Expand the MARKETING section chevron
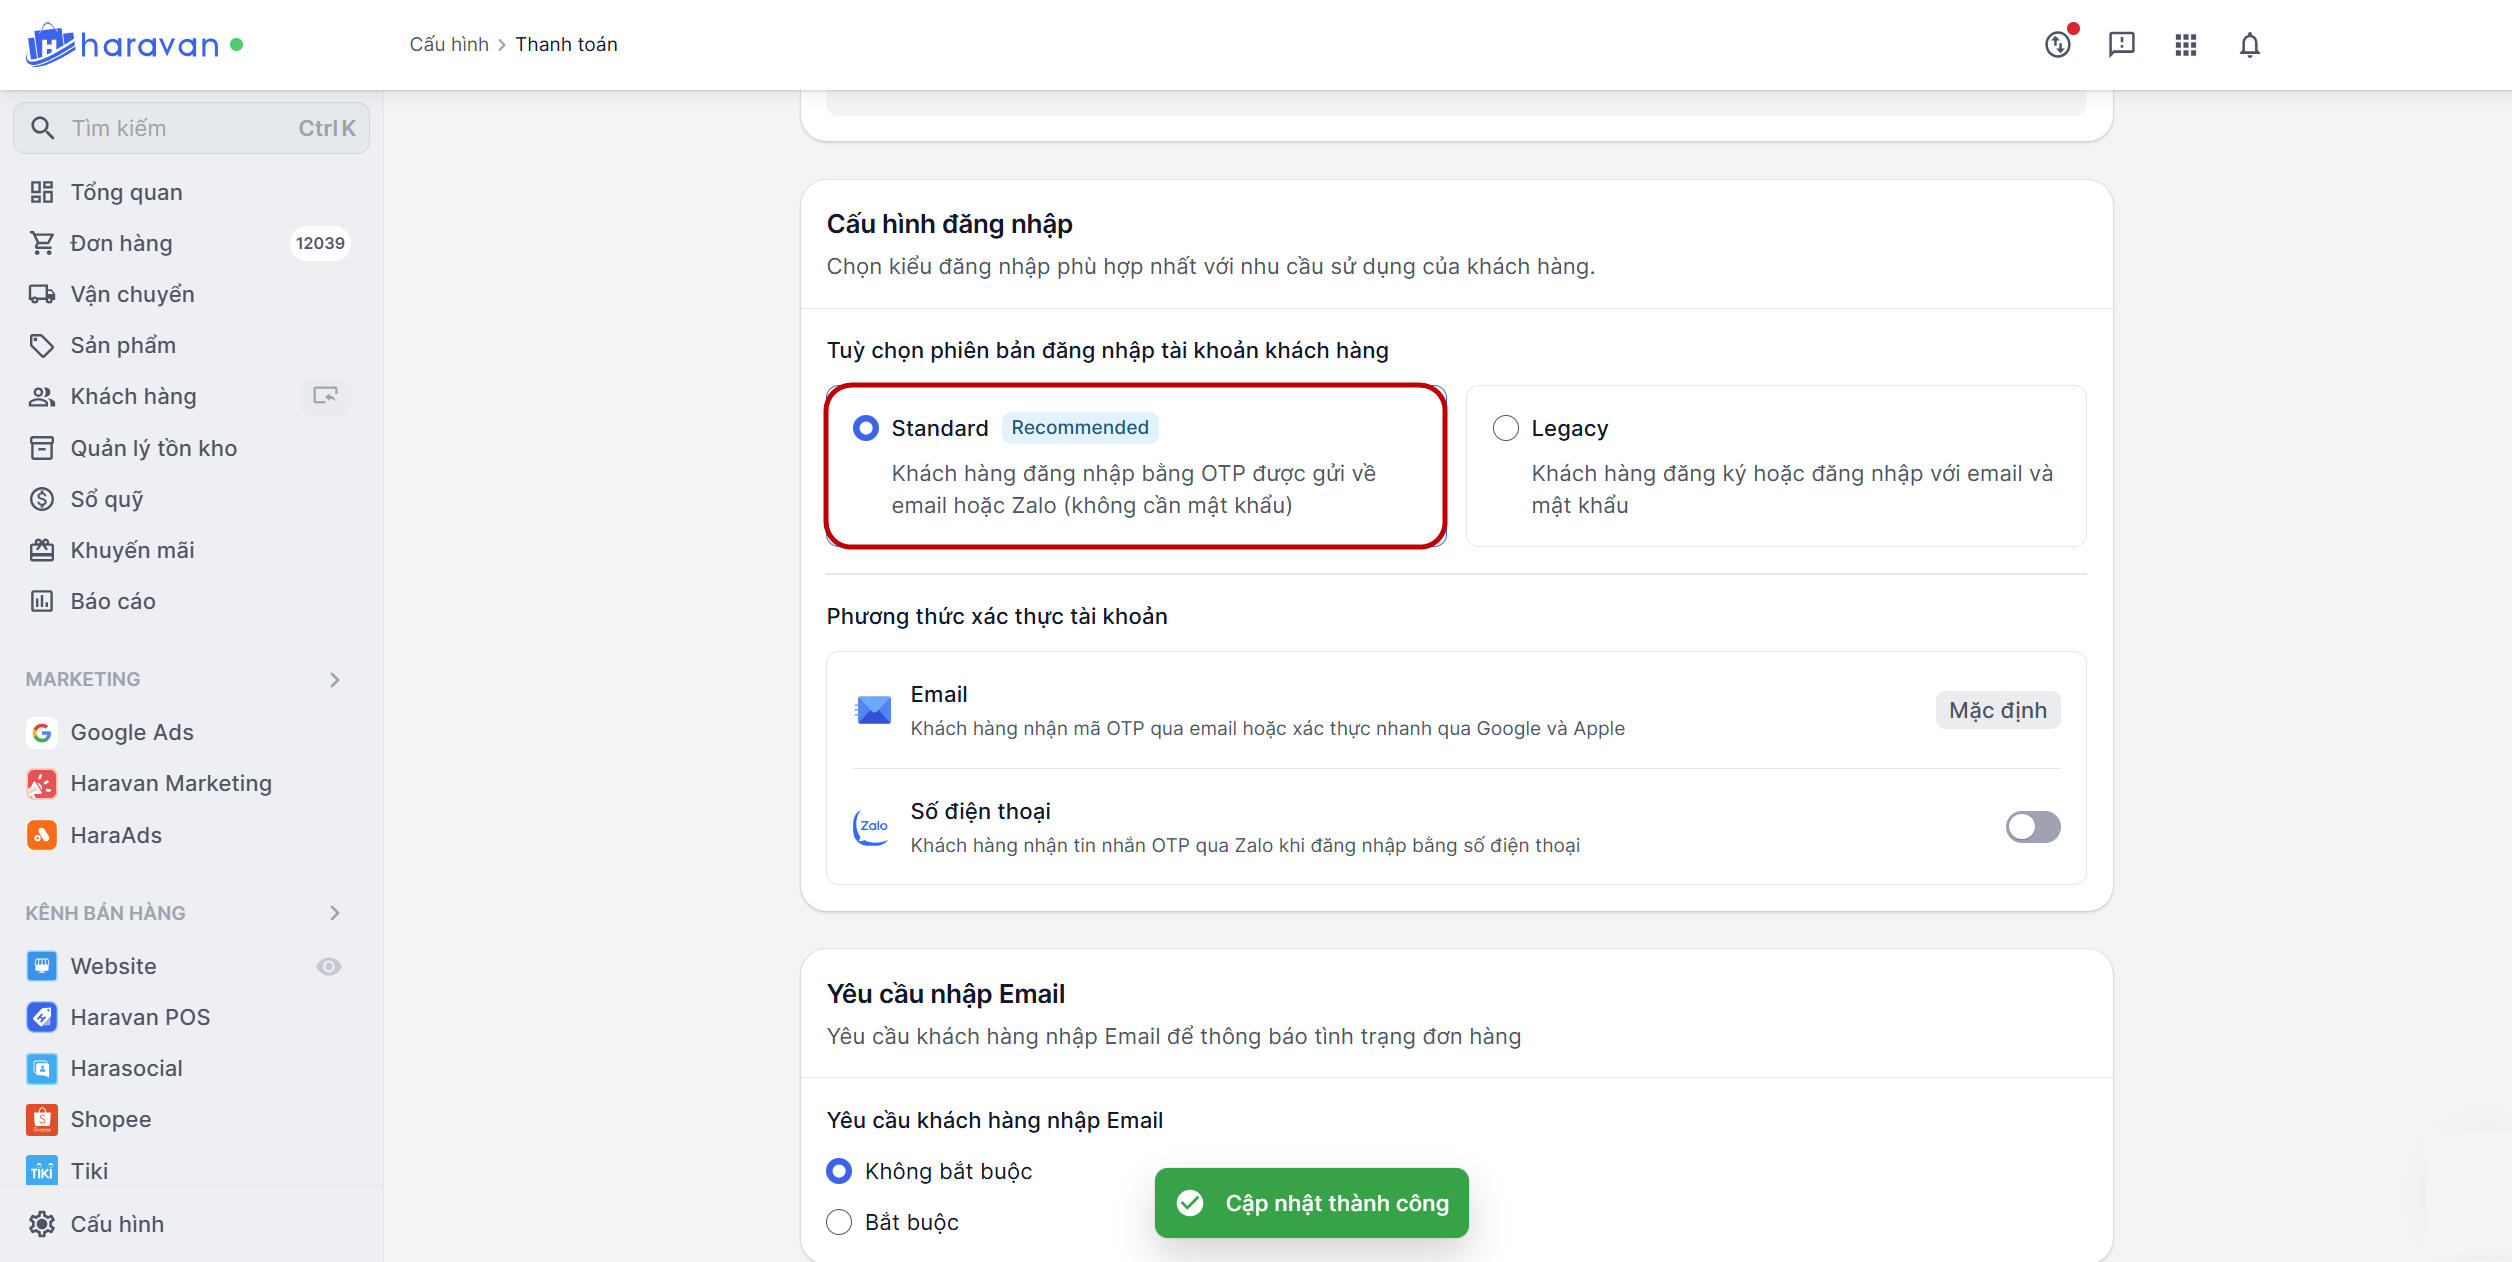Image resolution: width=2512 pixels, height=1262 pixels. tap(335, 680)
